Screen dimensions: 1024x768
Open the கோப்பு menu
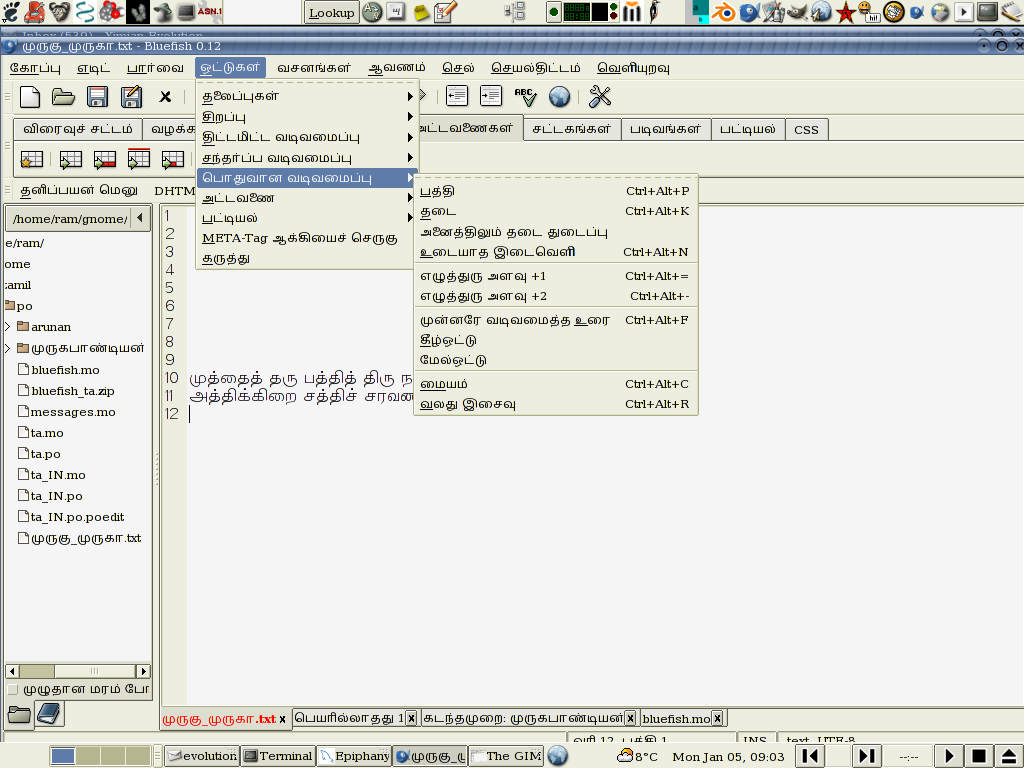(x=35, y=68)
